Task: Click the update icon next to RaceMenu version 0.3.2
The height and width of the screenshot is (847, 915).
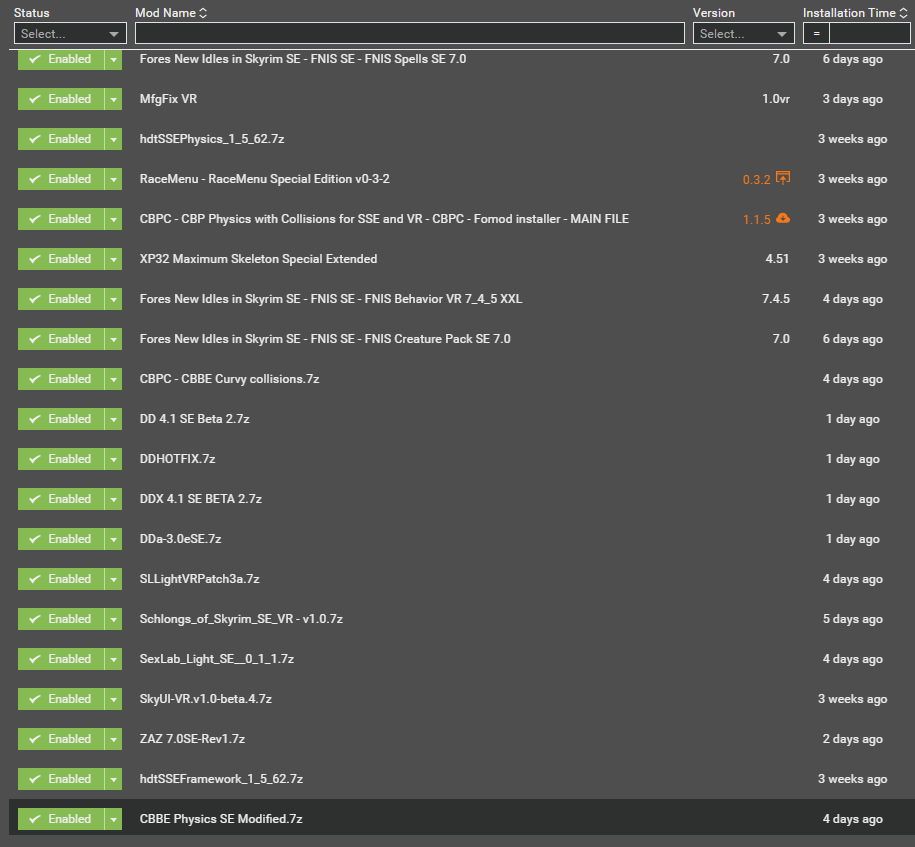Action: click(783, 177)
